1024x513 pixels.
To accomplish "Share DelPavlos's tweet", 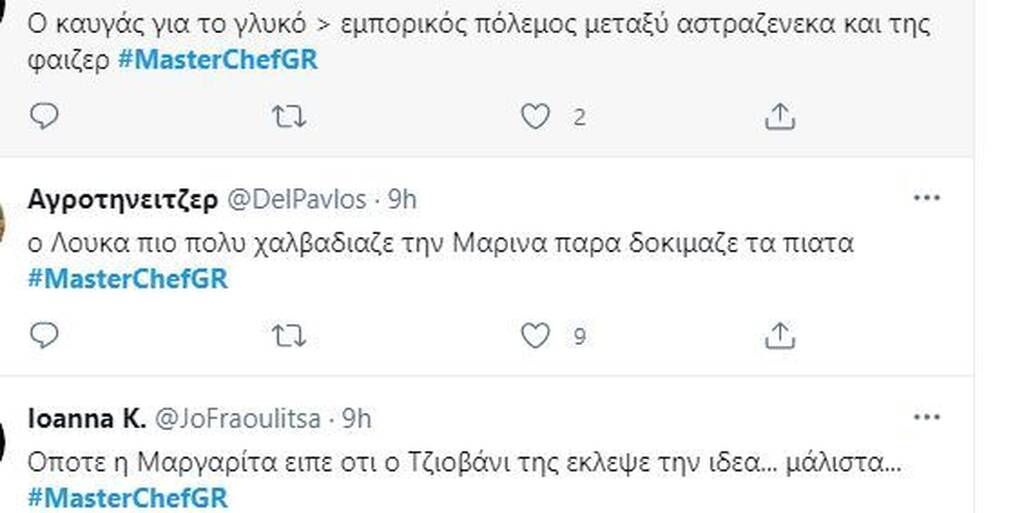I will coord(779,336).
